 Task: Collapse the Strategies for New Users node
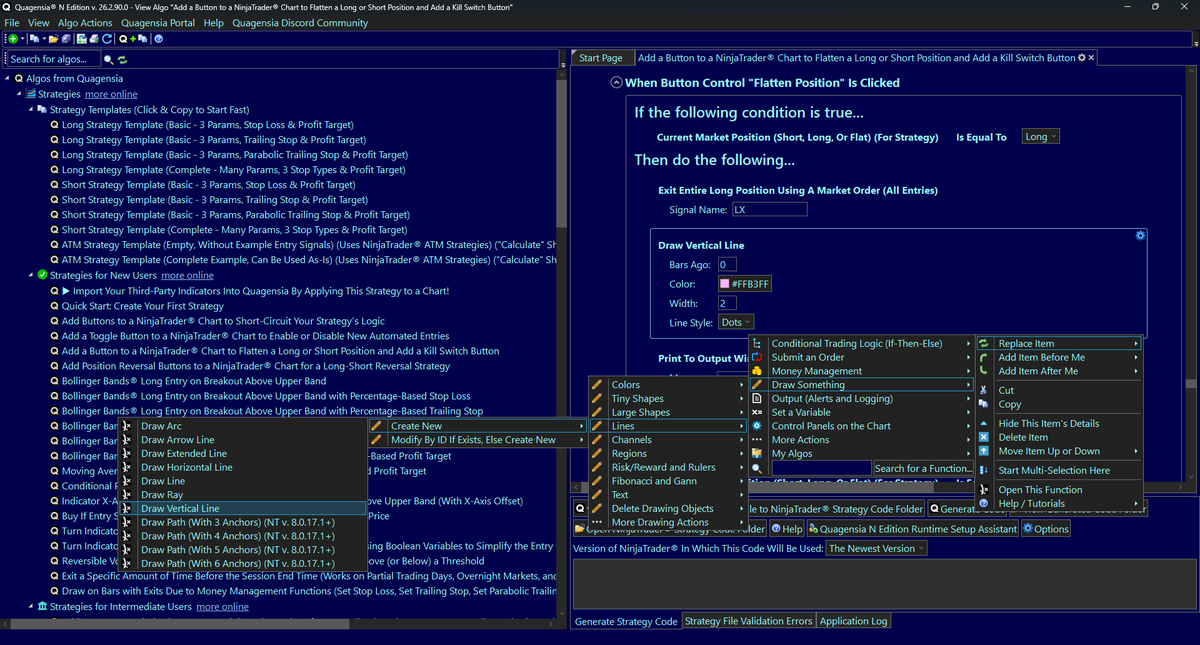point(31,275)
